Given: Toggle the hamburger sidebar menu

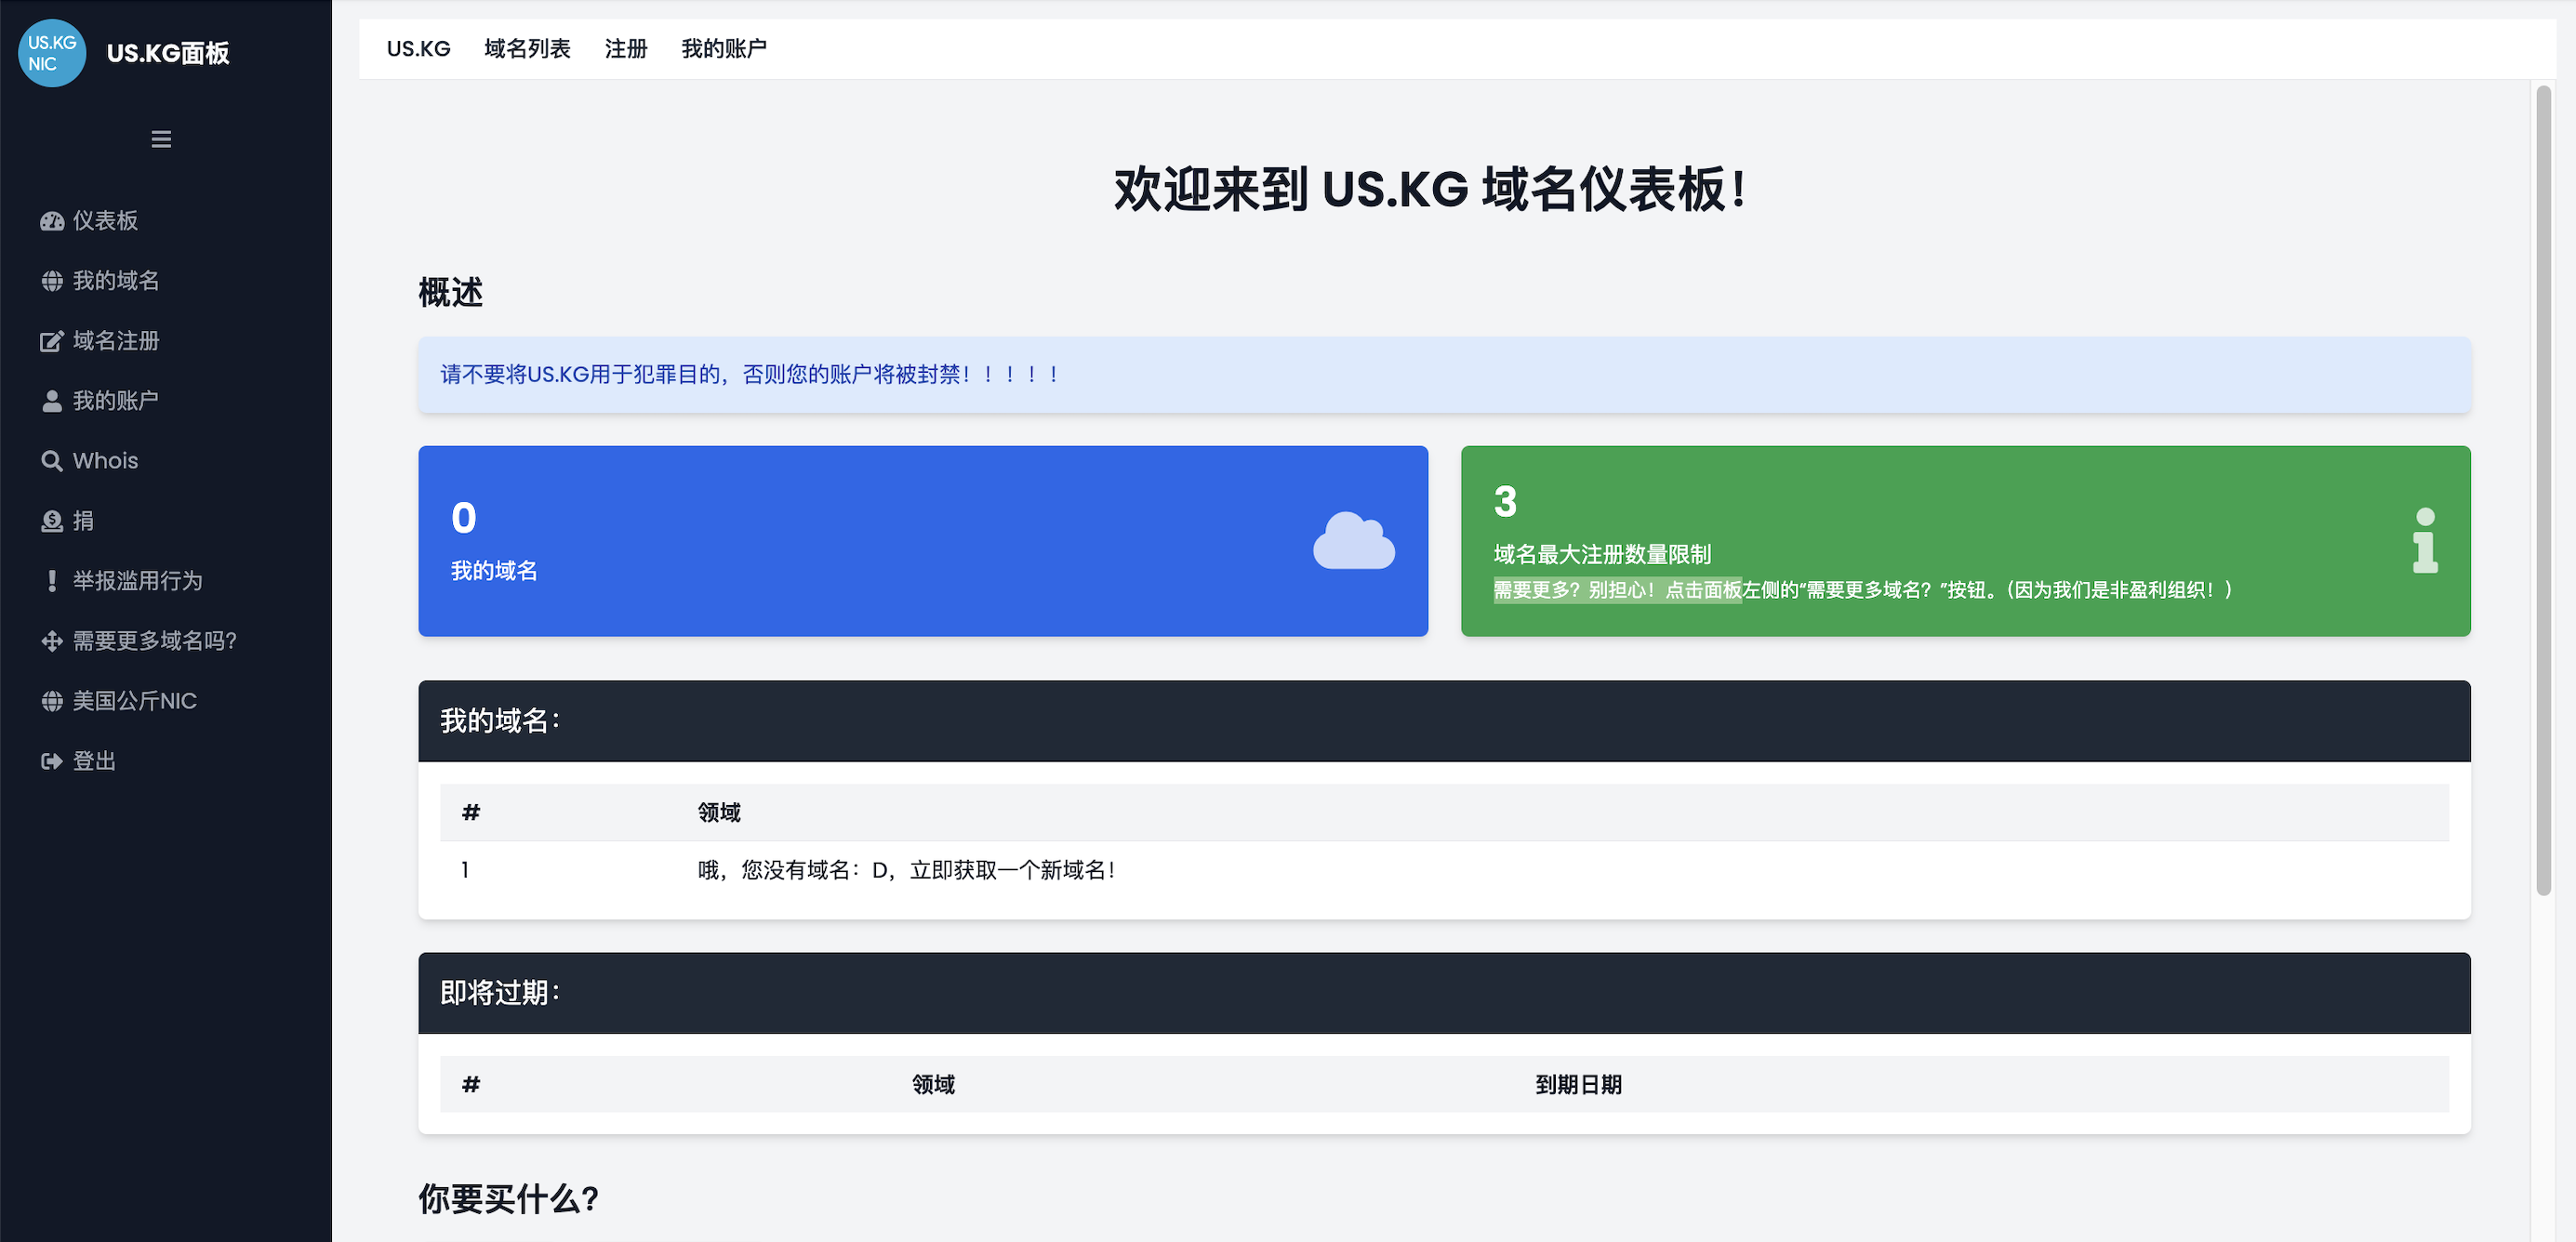Looking at the screenshot, I should pyautogui.click(x=161, y=139).
